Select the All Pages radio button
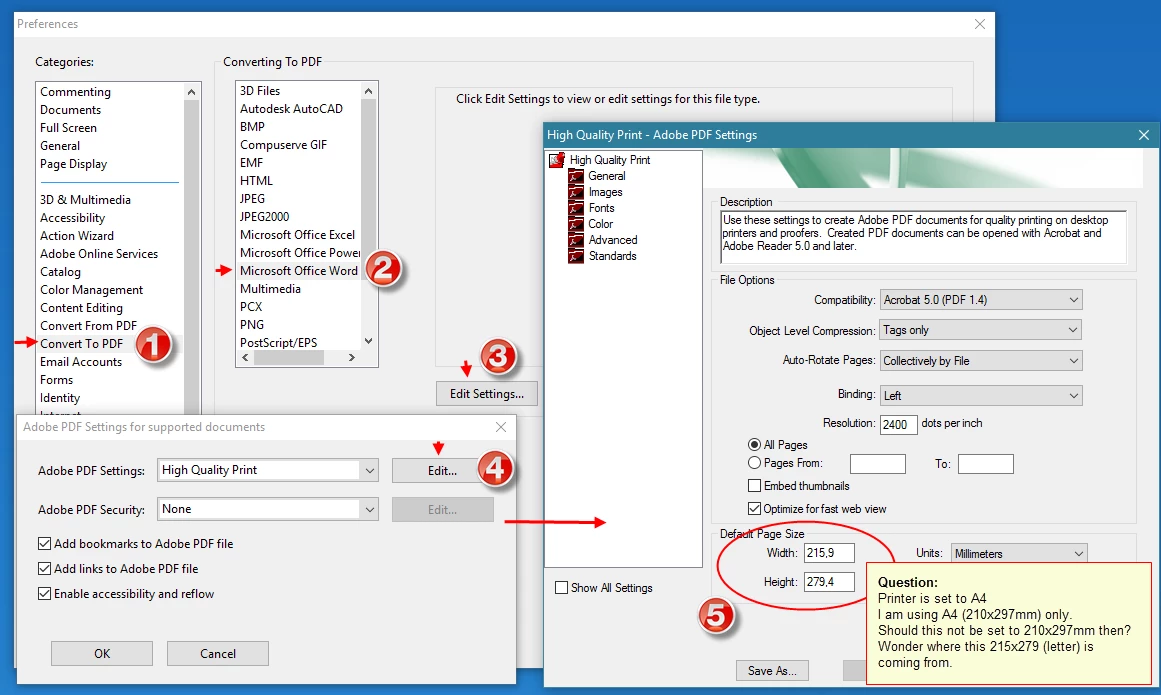This screenshot has height=695, width=1161. [755, 445]
